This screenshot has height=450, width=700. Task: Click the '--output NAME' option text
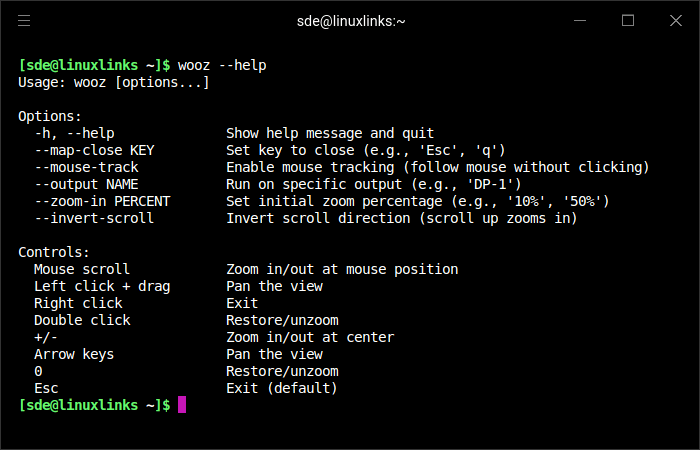coord(86,184)
